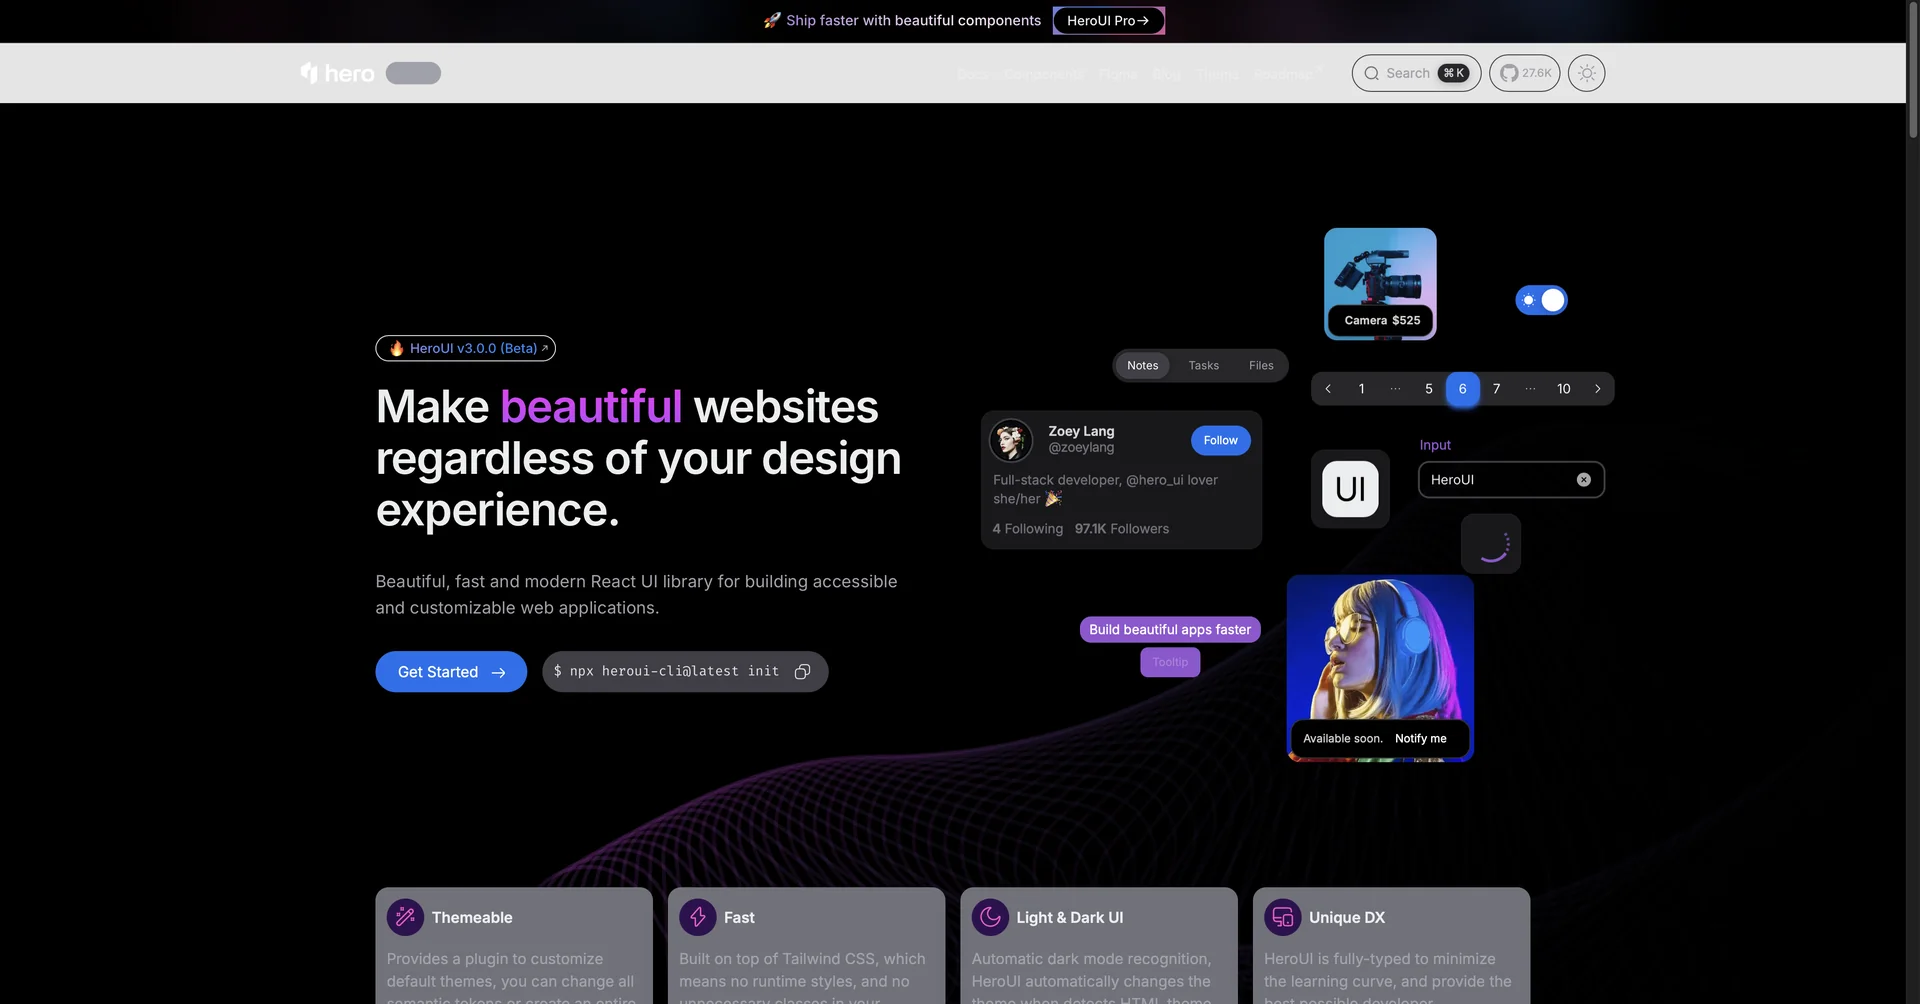
Task: Click the loading spinner tile
Action: (x=1491, y=544)
